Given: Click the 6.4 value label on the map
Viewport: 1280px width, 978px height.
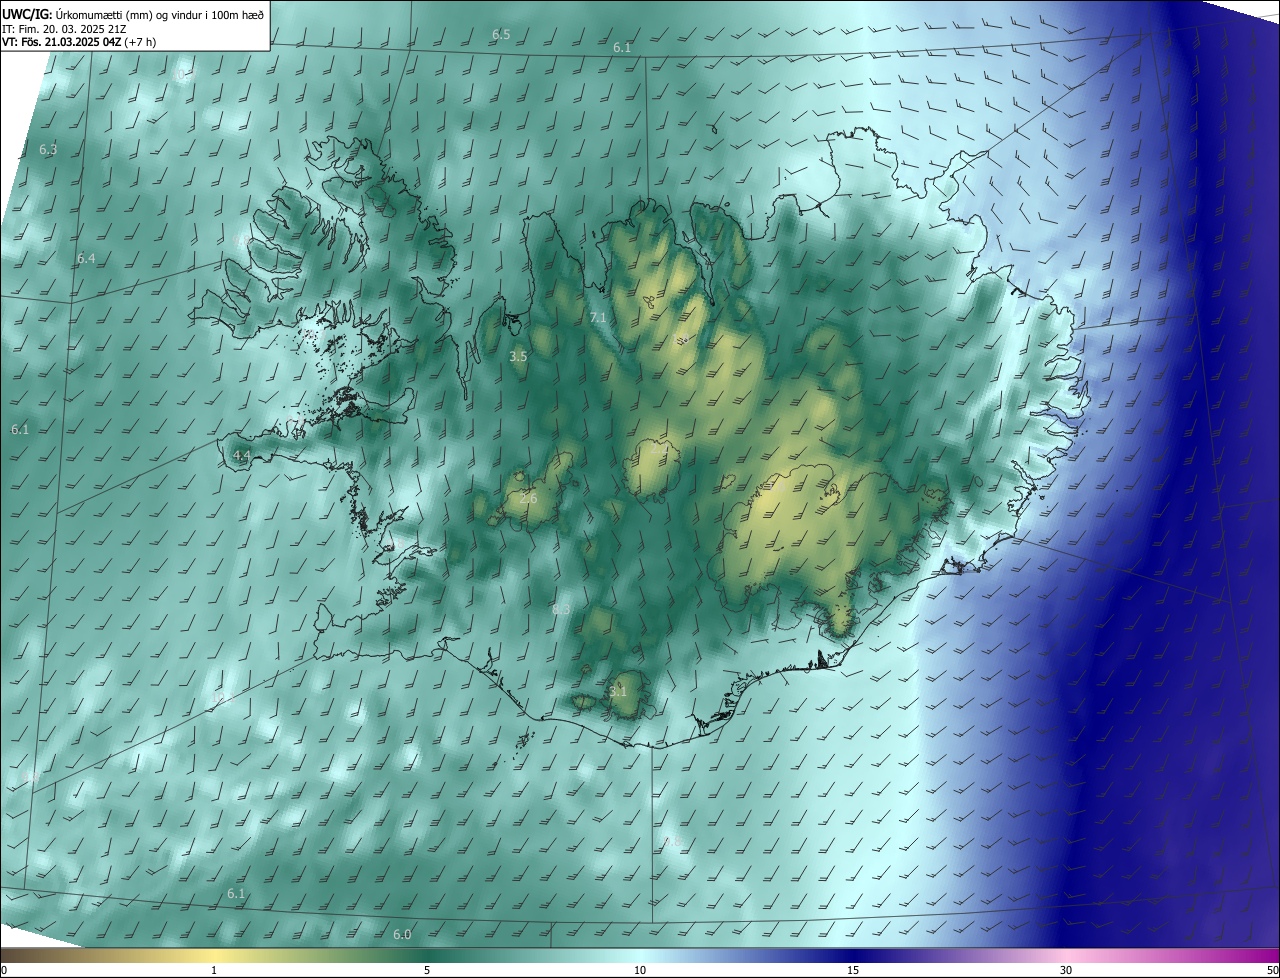Looking at the screenshot, I should click(86, 258).
